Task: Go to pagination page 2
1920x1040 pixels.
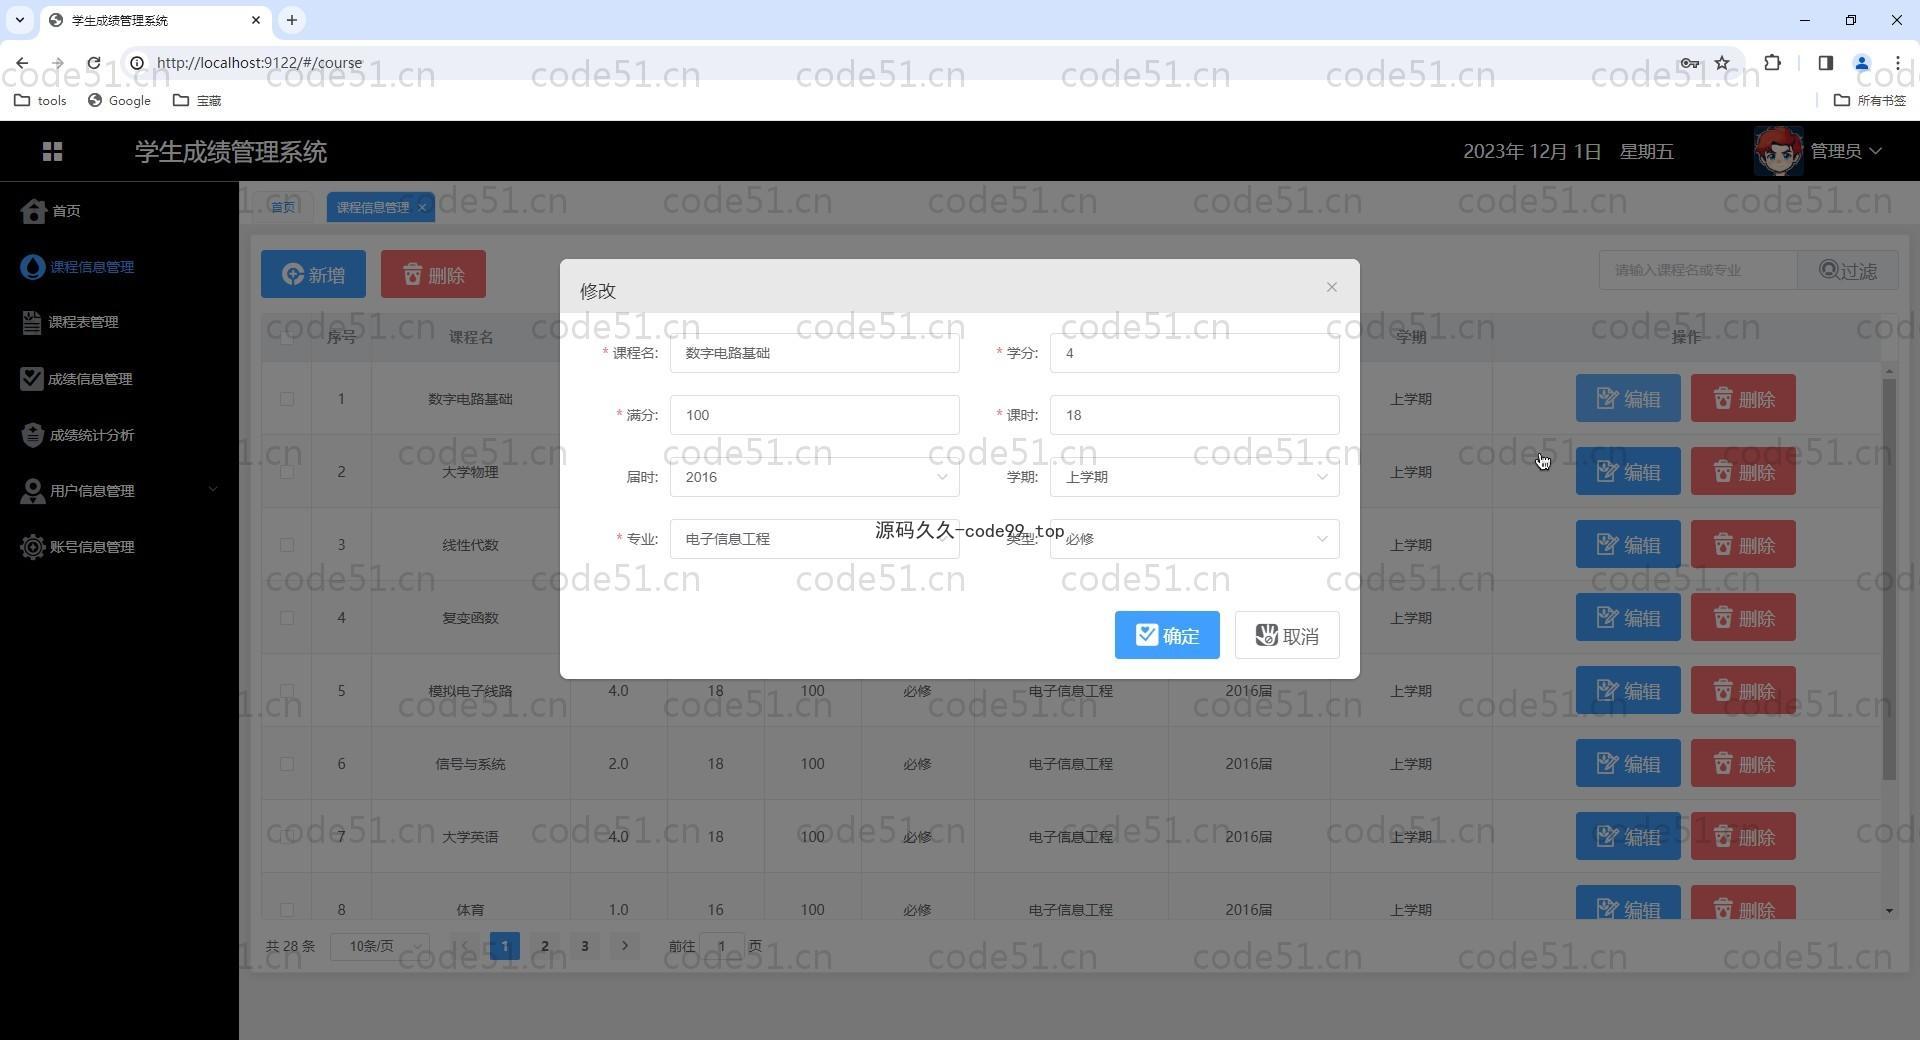Action: click(x=545, y=946)
